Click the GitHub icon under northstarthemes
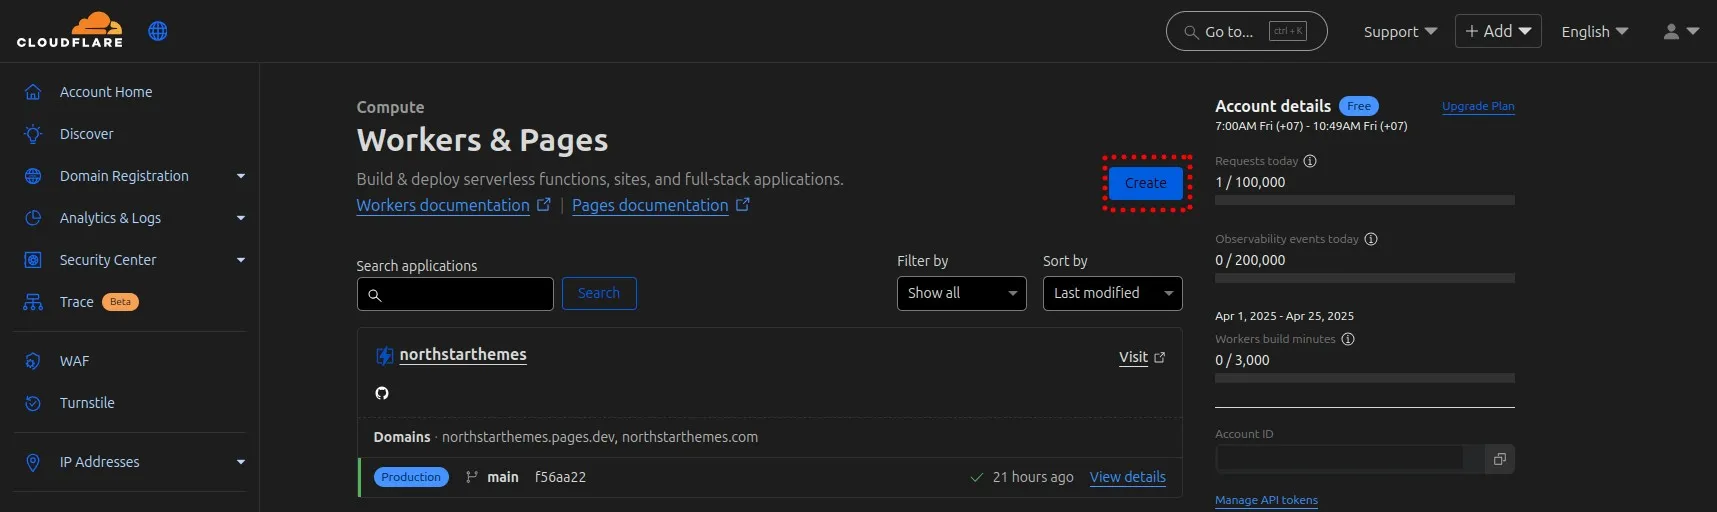 point(382,393)
